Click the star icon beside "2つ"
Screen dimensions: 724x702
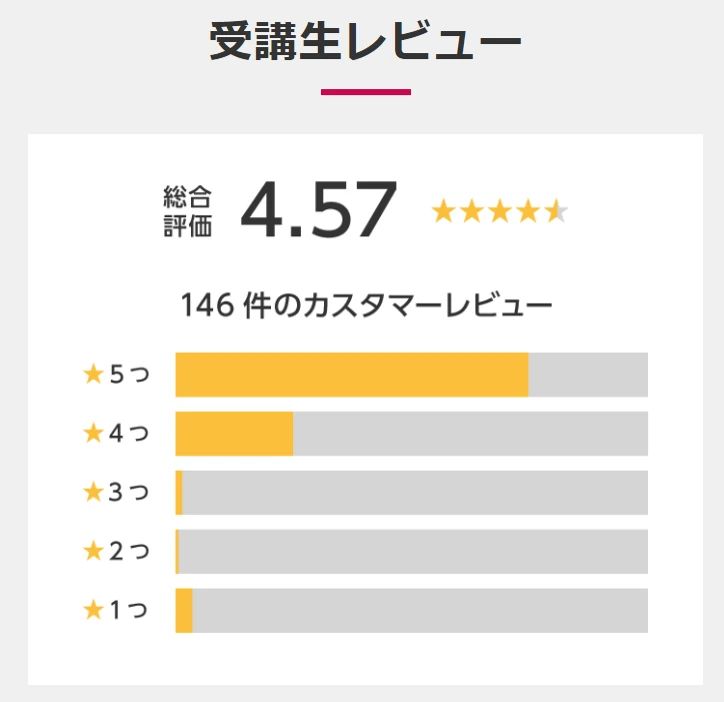94,551
